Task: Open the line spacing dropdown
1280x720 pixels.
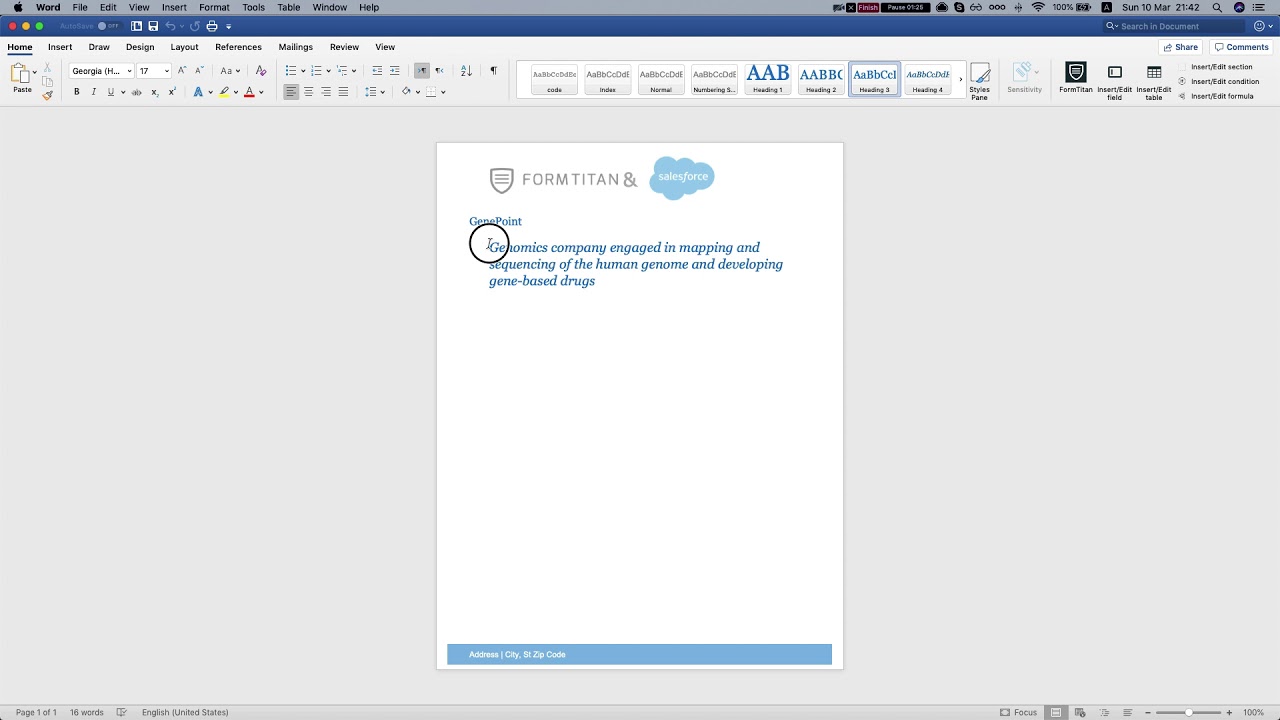Action: (375, 92)
